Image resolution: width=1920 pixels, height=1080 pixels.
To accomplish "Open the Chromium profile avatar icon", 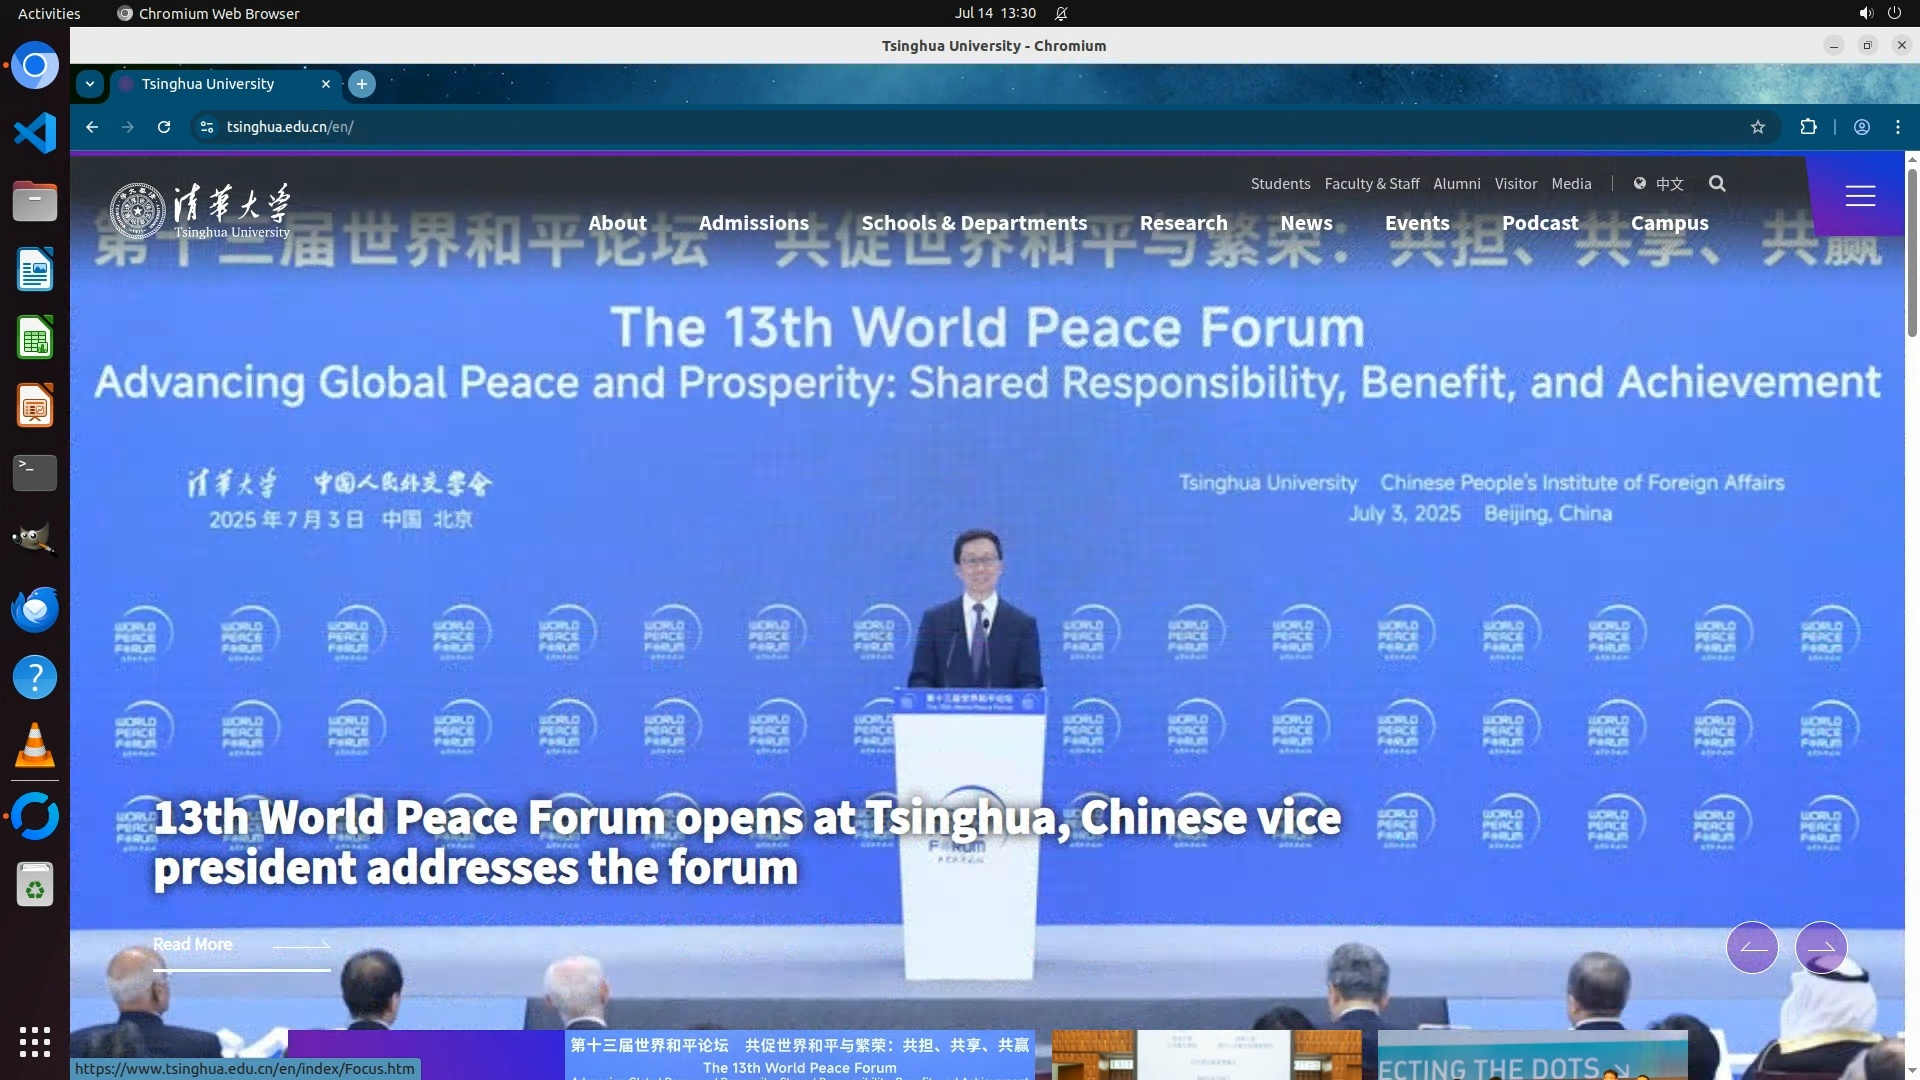I will (x=1862, y=127).
